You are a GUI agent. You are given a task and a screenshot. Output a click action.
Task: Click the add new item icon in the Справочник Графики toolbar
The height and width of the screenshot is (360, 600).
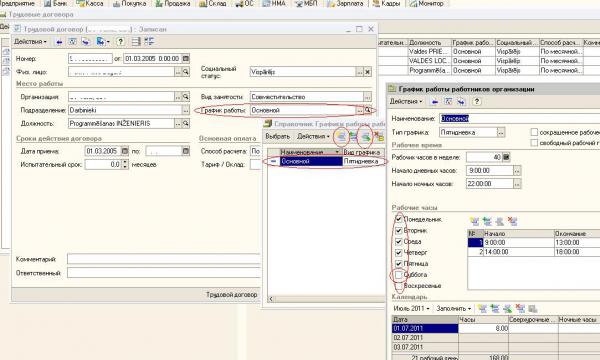point(341,137)
